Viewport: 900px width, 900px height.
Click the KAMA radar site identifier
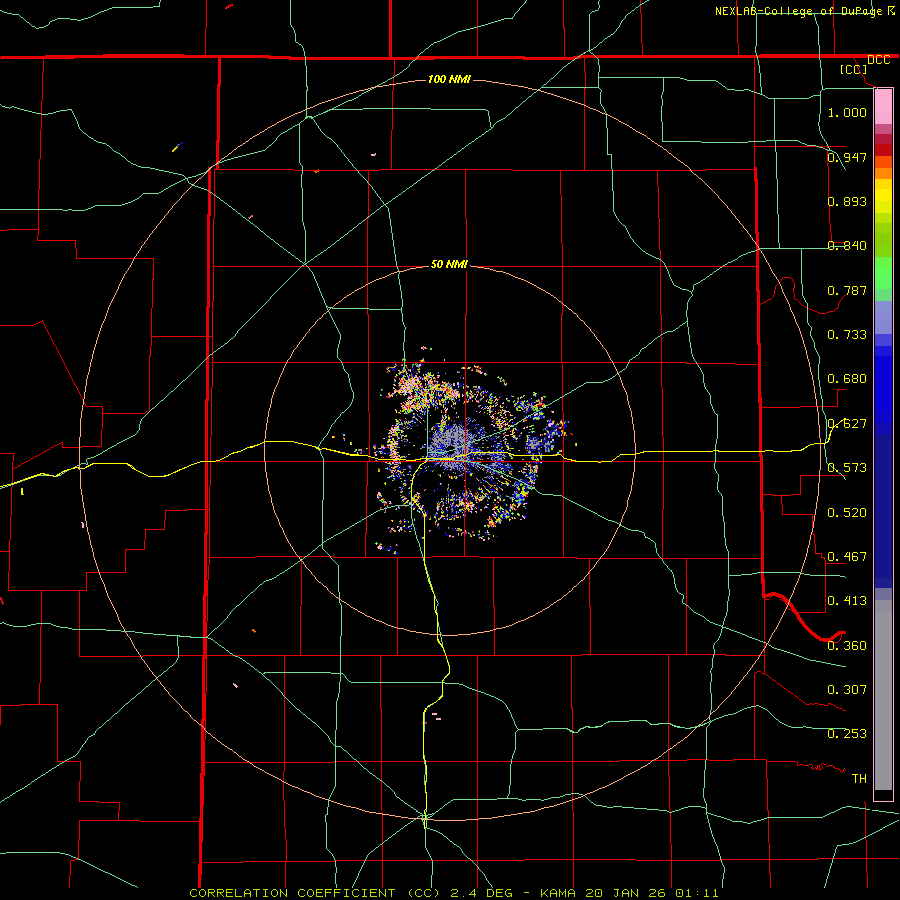pyautogui.click(x=558, y=893)
